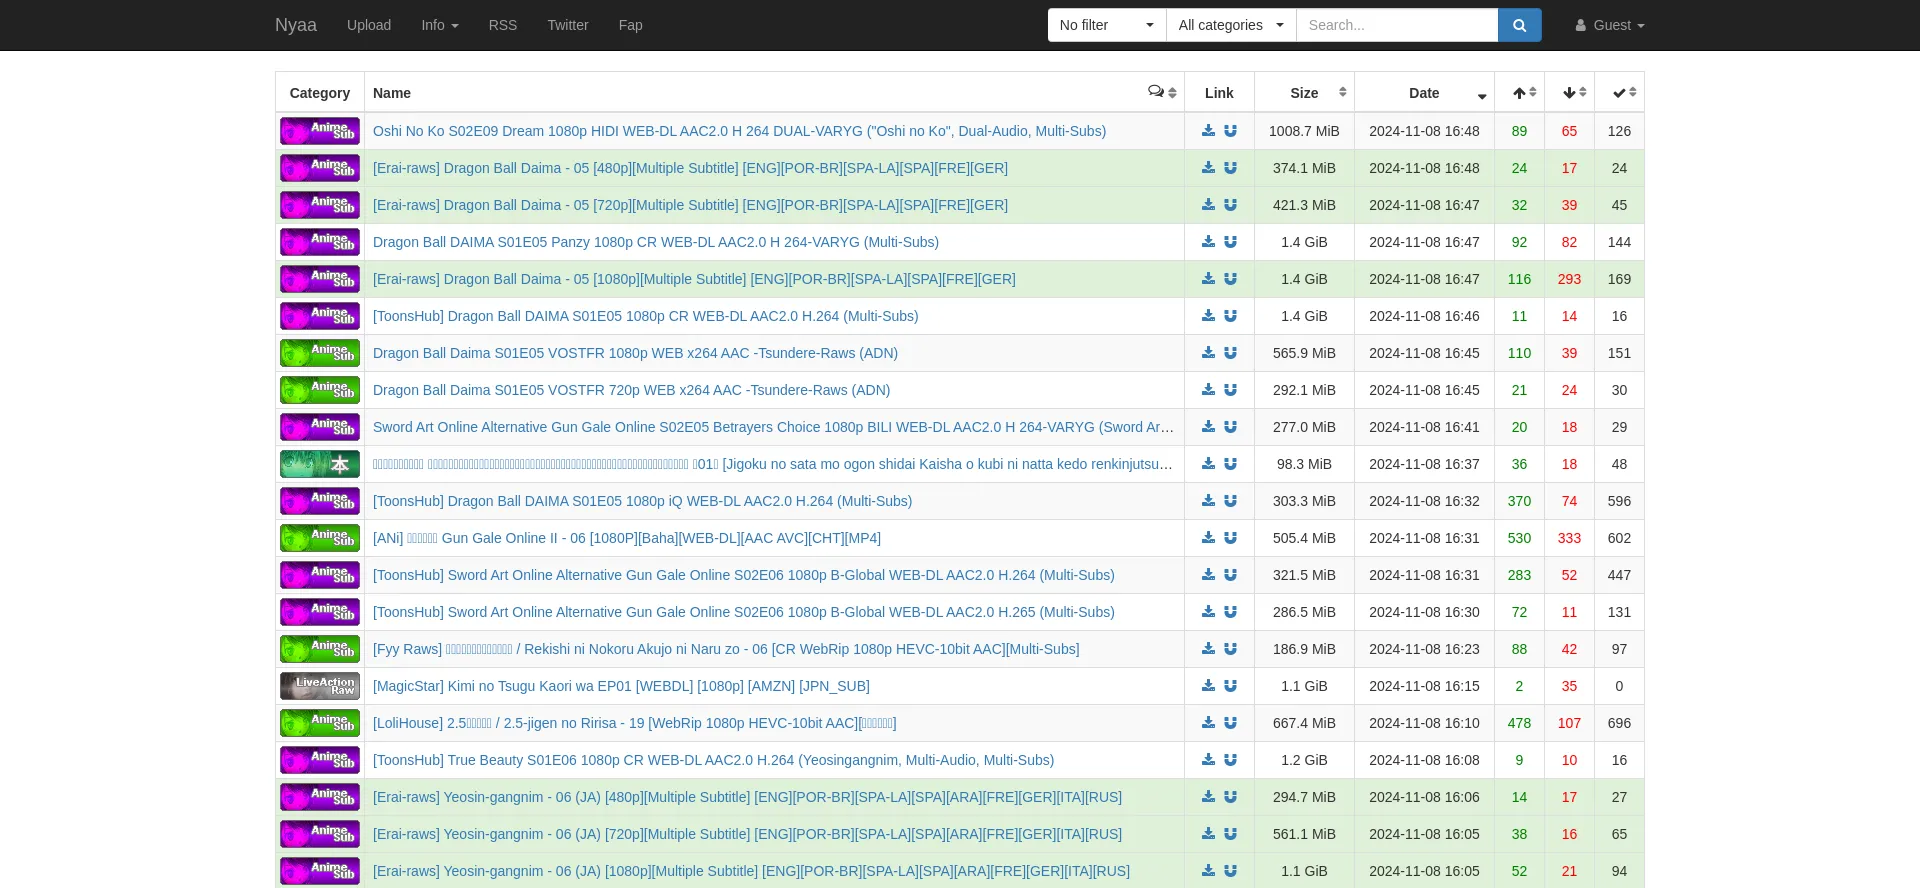The image size is (1920, 888).
Task: Focus the Search text field
Action: [x=1397, y=25]
